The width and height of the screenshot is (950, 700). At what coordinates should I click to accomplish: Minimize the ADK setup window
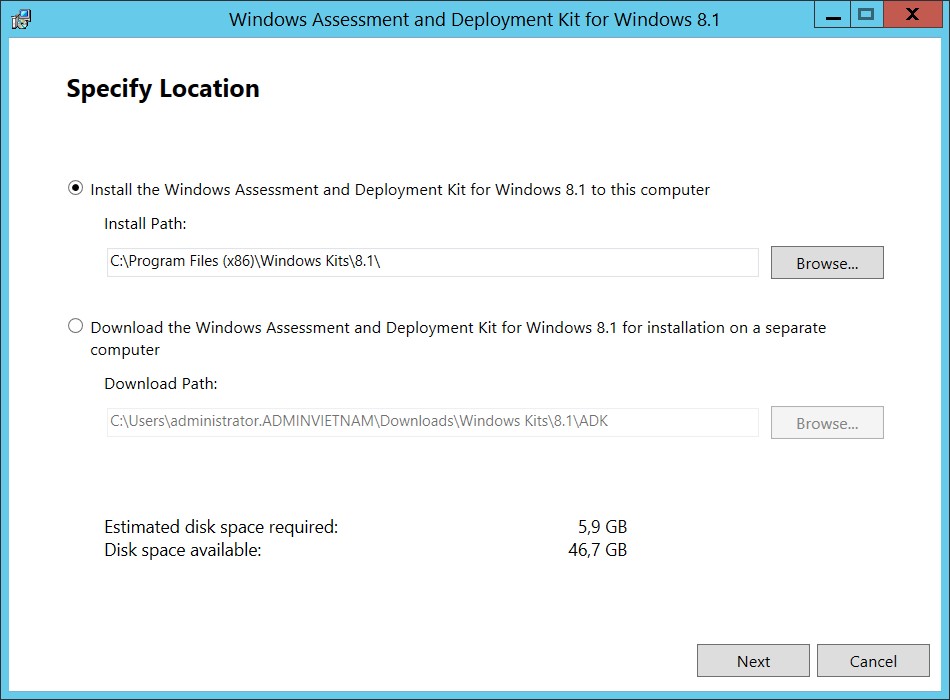point(832,15)
